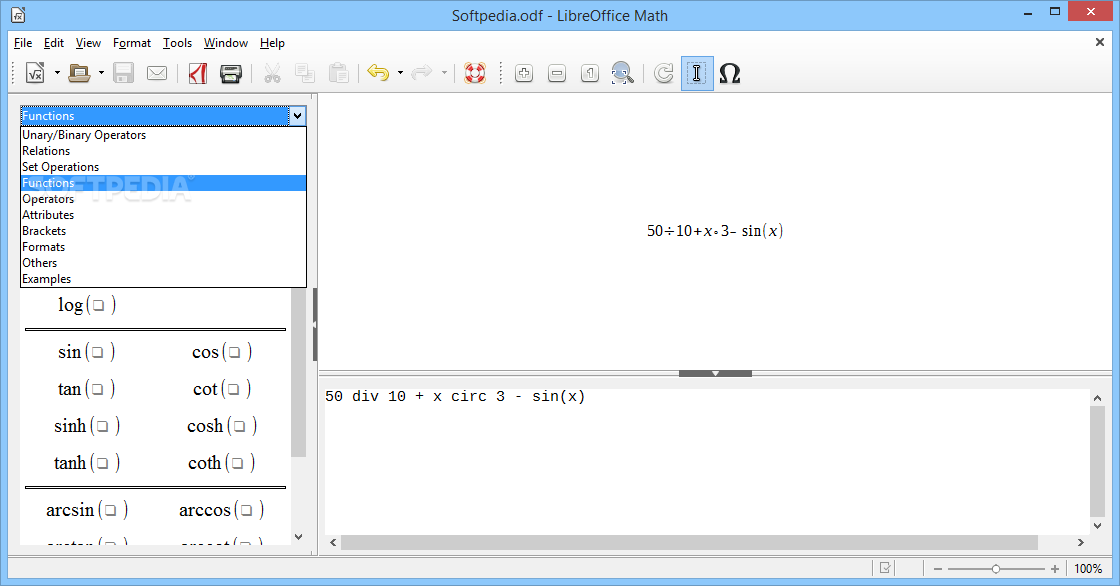The image size is (1120, 586).
Task: Open the Edit menu
Action: (54, 43)
